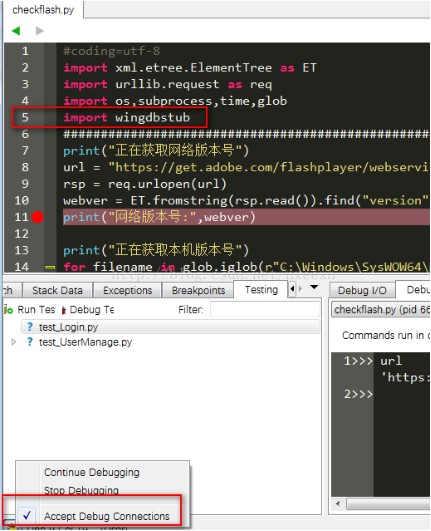Expand the test_UserManage.py tree node
The image size is (431, 531).
click(x=14, y=342)
